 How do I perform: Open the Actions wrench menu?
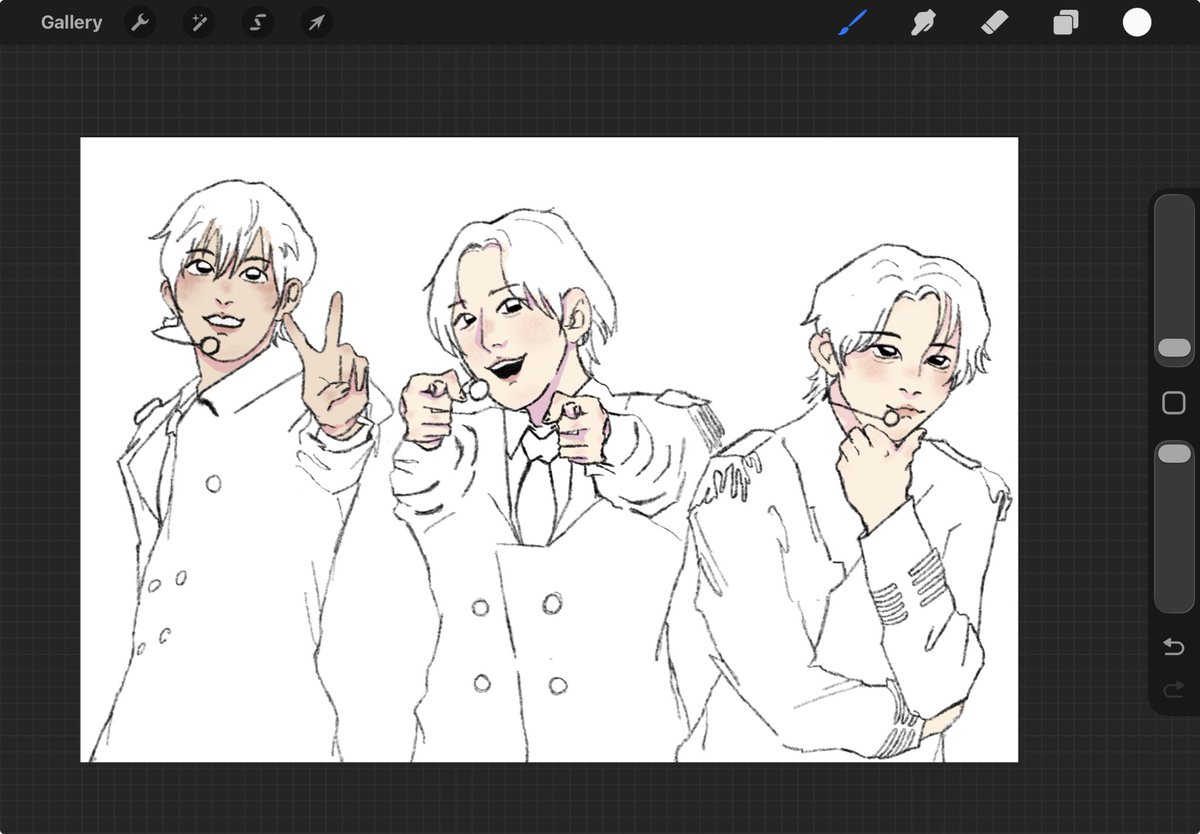pos(140,22)
